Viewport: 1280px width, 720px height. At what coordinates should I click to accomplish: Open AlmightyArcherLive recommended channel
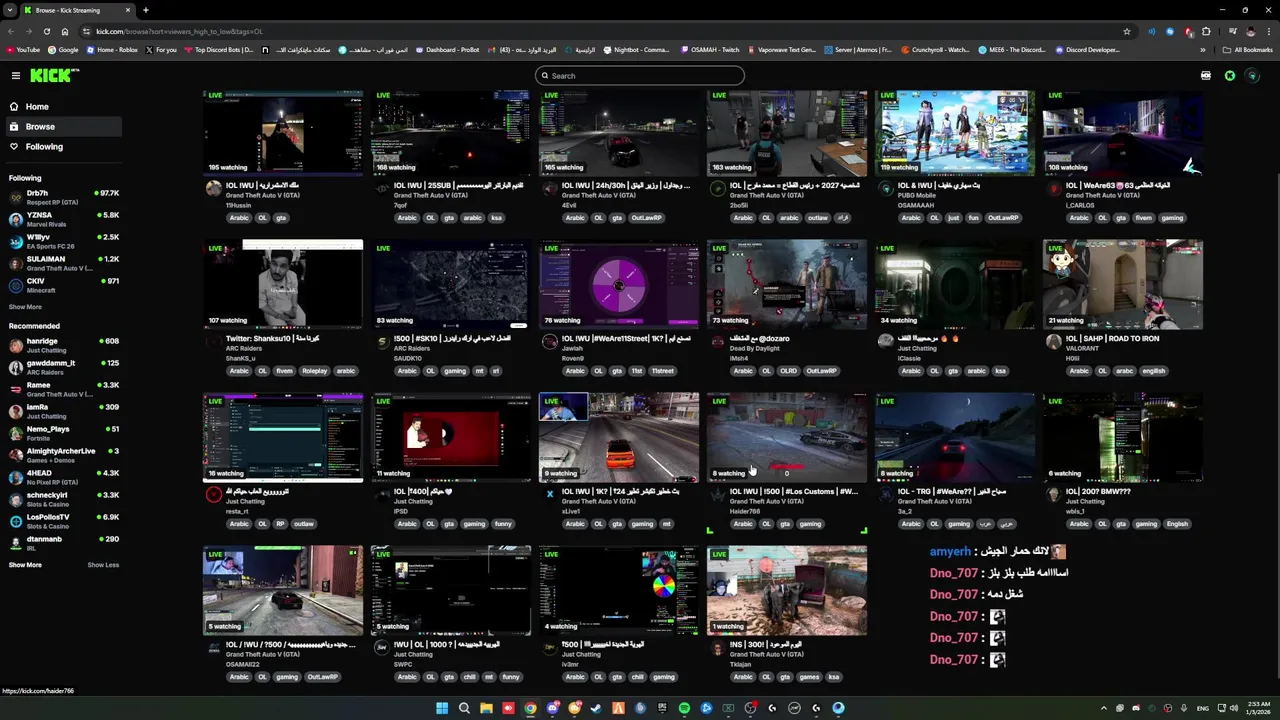pyautogui.click(x=62, y=455)
